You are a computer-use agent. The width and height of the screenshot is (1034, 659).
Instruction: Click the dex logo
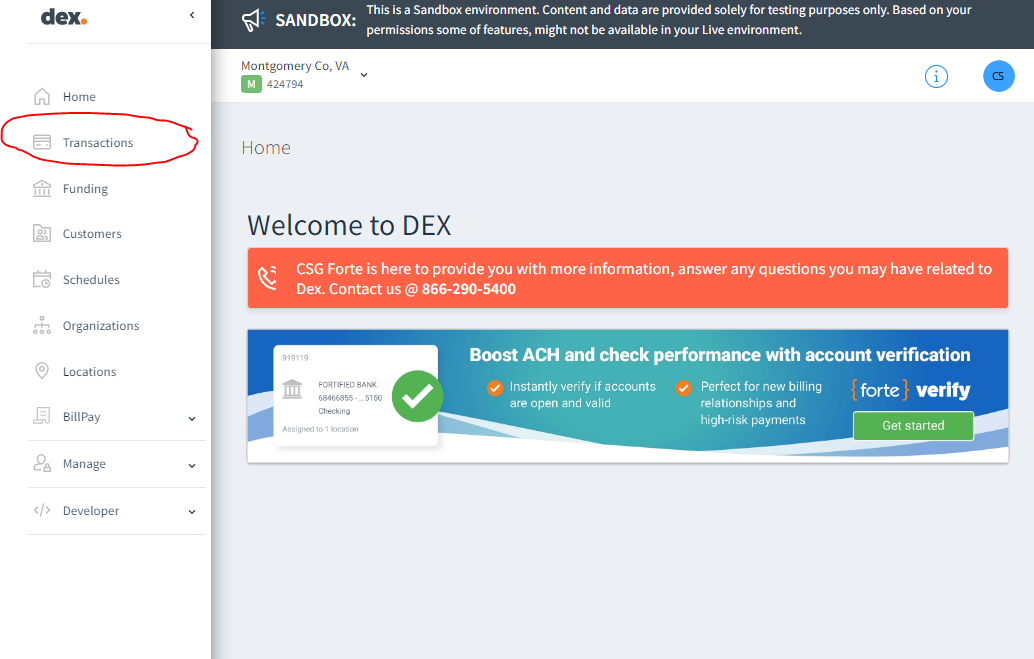(x=63, y=17)
